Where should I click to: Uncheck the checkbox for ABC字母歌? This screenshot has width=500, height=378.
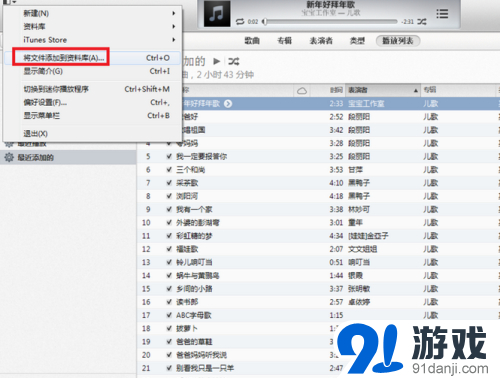[x=169, y=315]
